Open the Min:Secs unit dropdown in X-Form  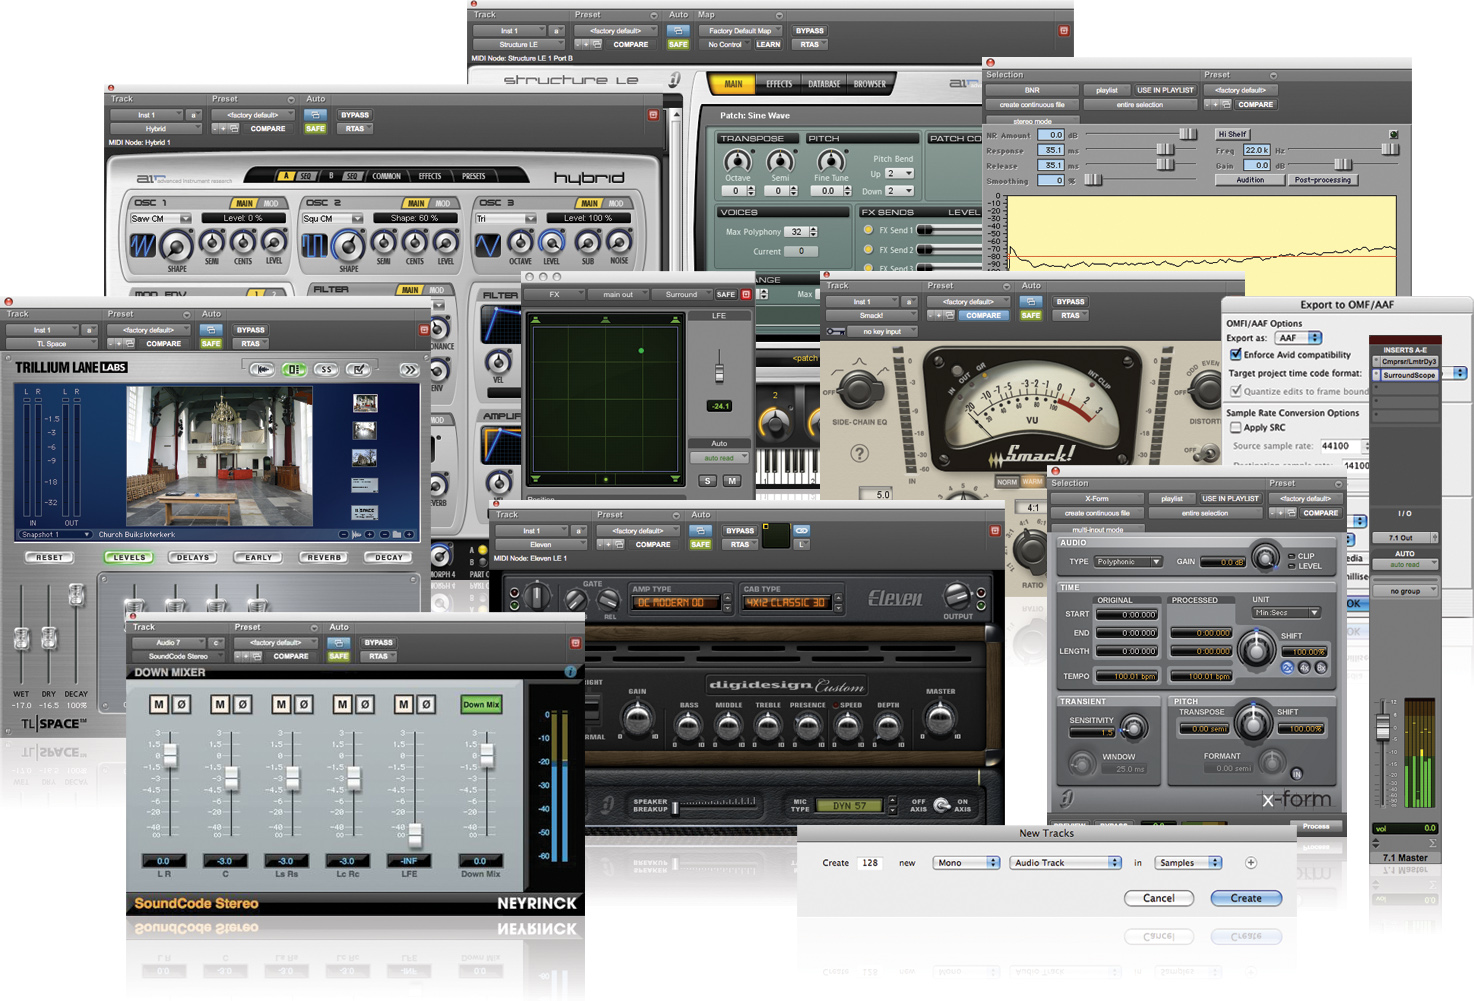1286,613
